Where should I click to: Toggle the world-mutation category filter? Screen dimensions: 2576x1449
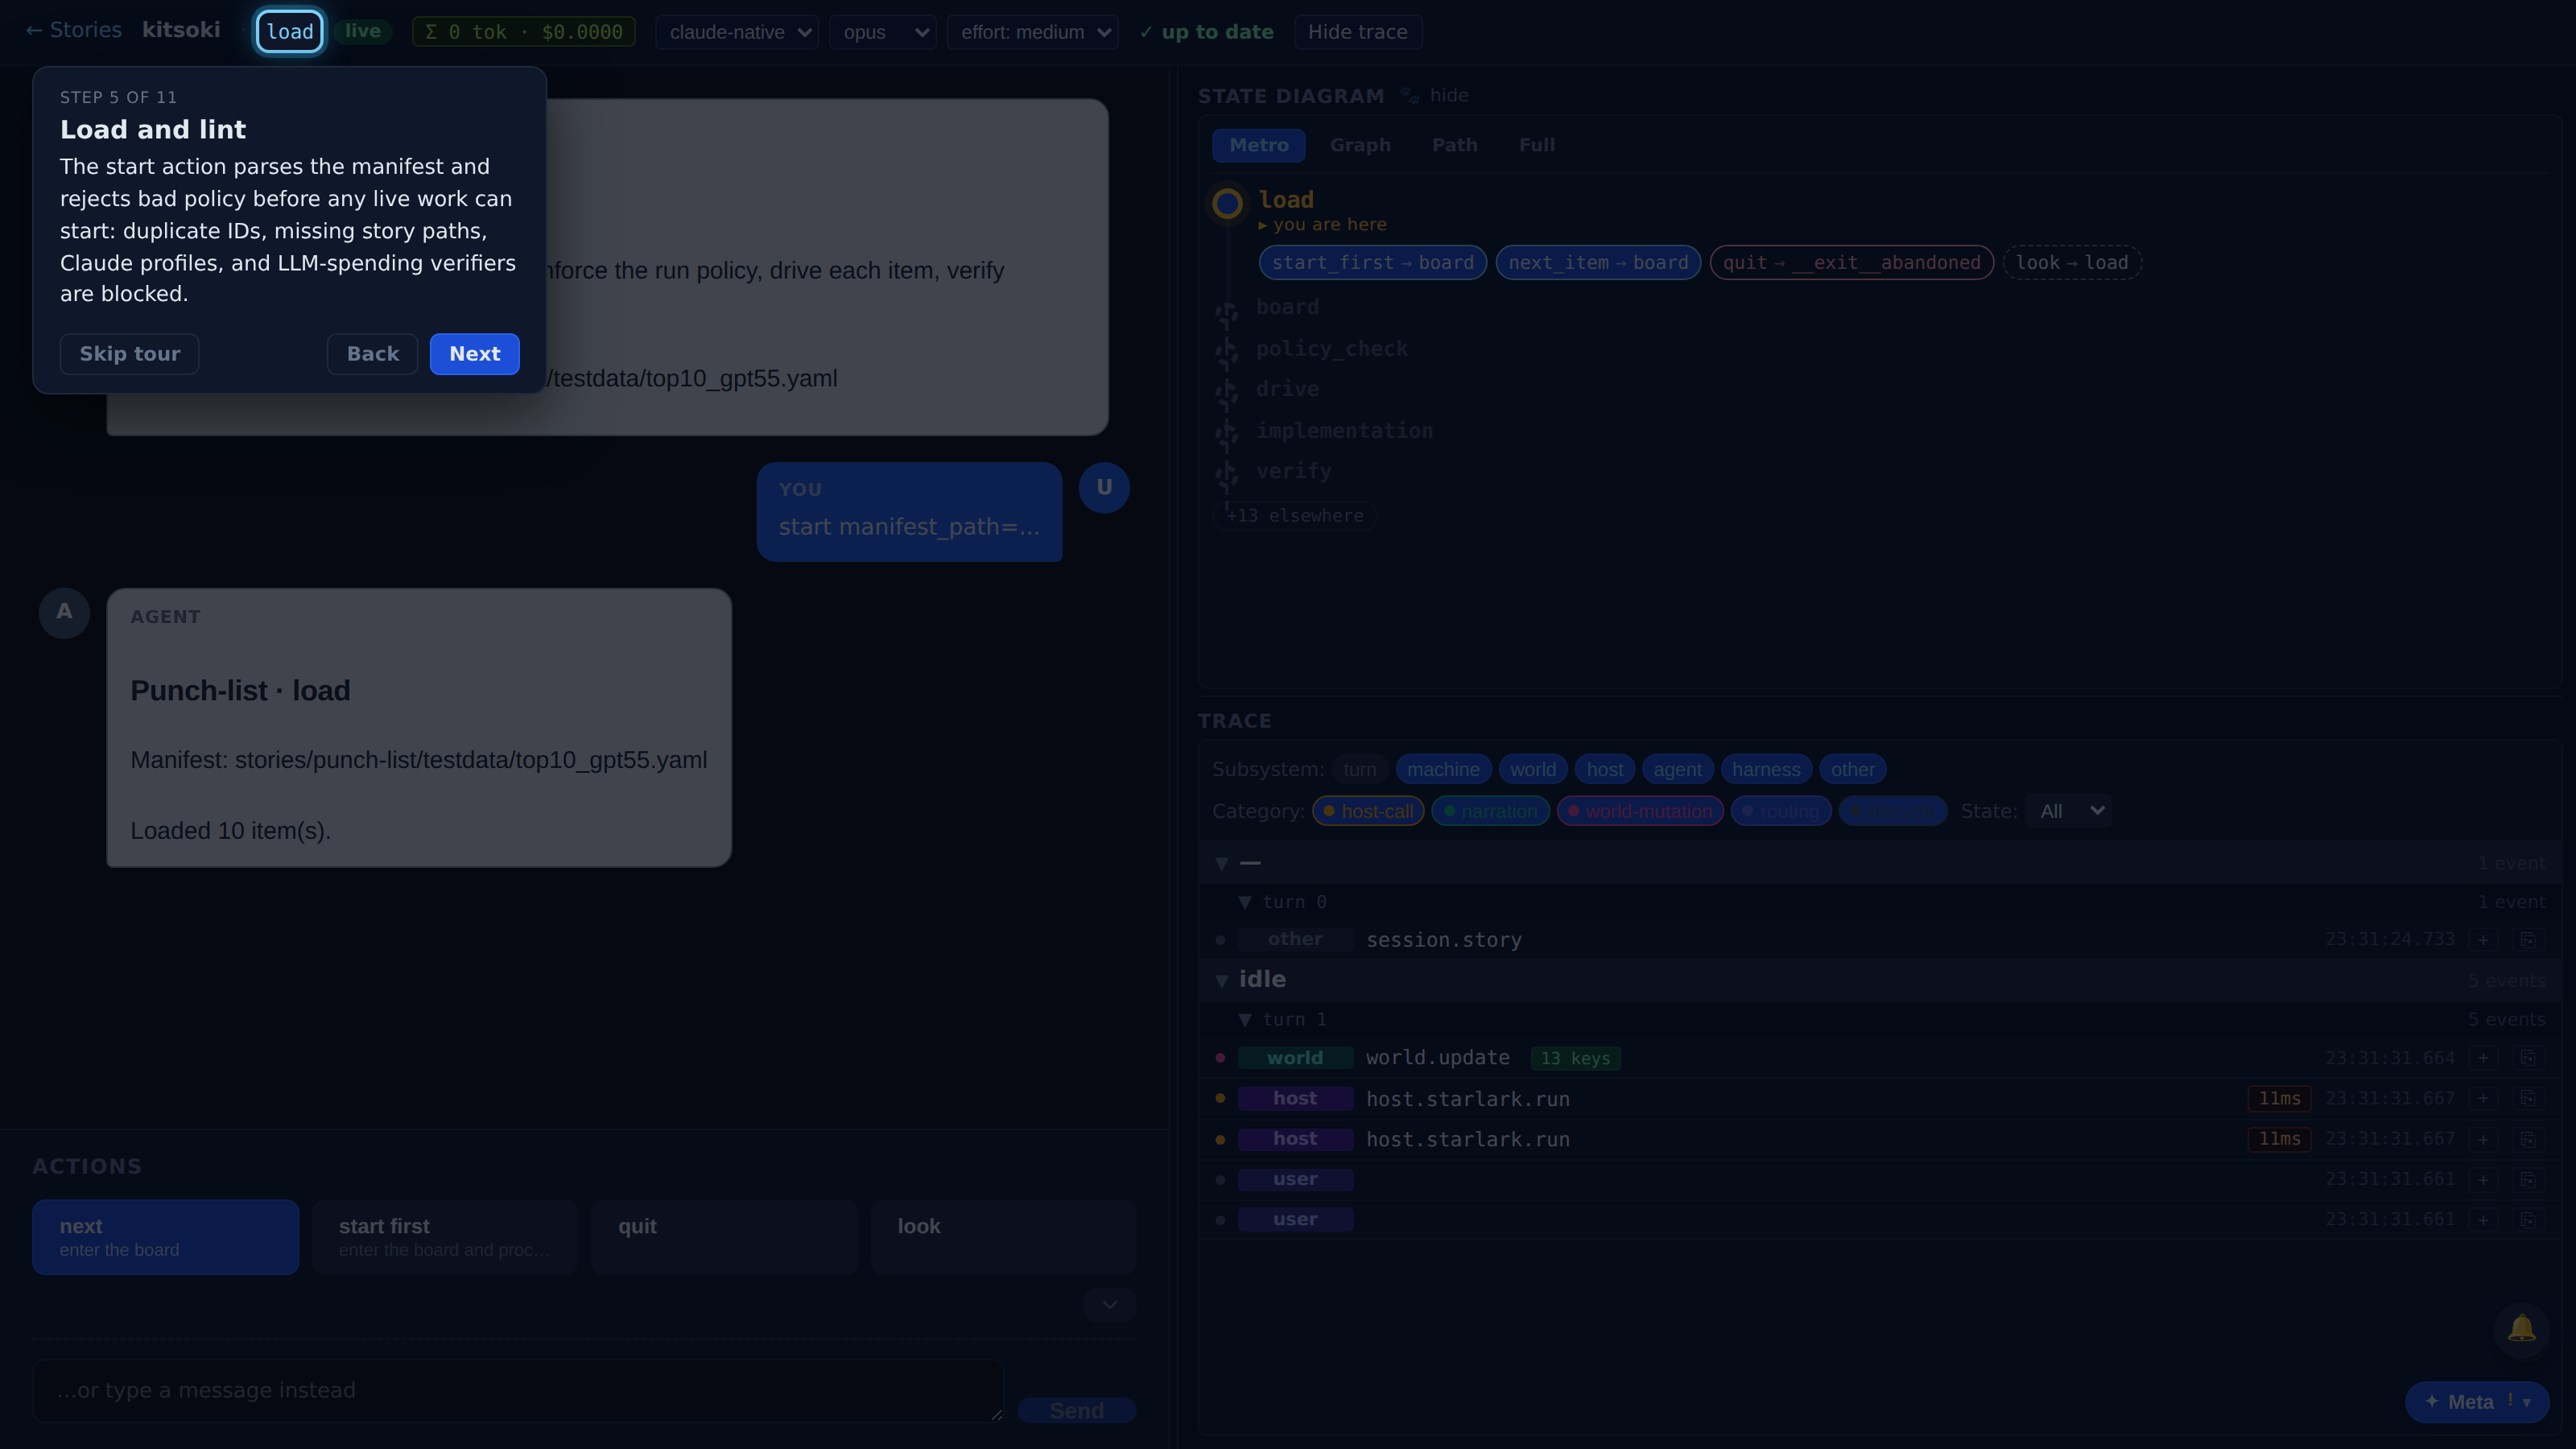coord(1640,811)
